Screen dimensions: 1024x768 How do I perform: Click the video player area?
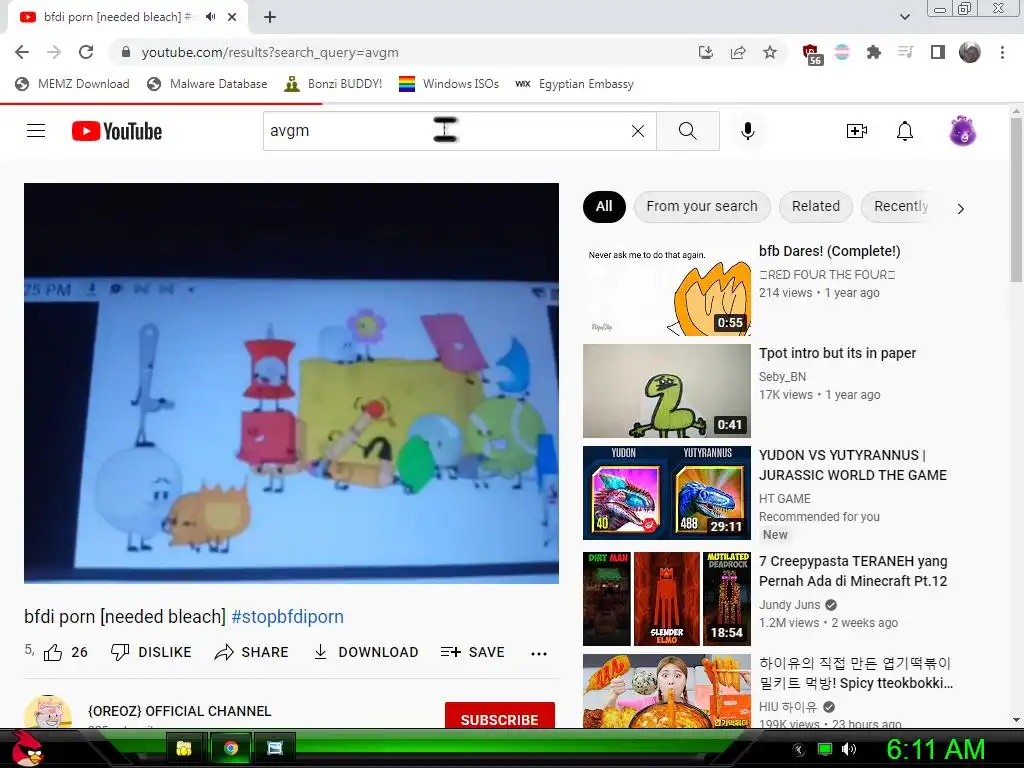(291, 383)
